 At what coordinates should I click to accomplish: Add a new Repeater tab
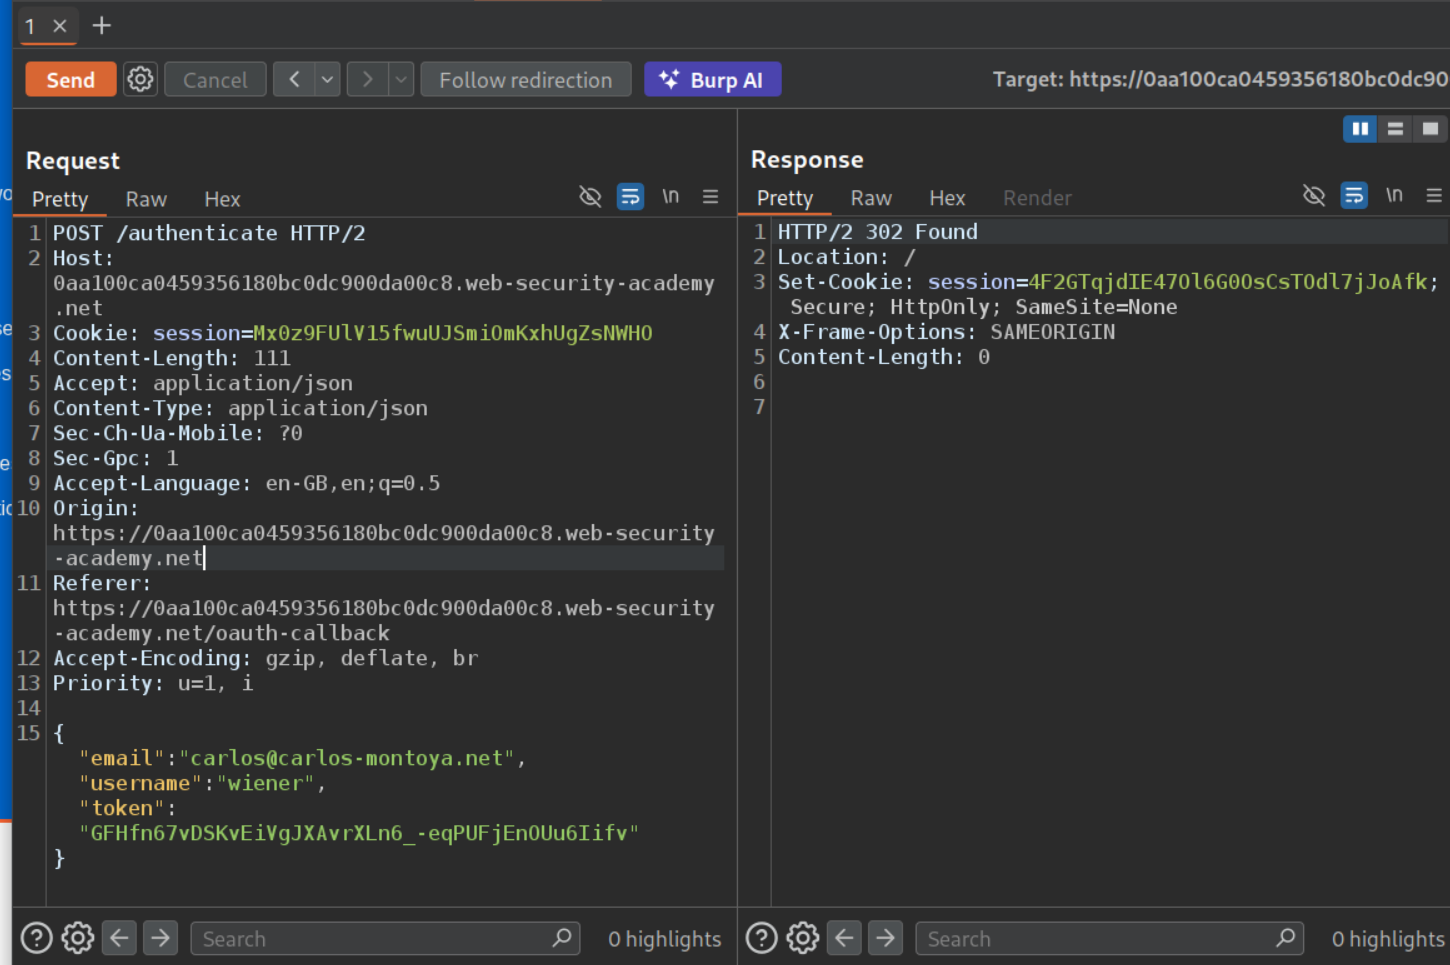point(101,25)
